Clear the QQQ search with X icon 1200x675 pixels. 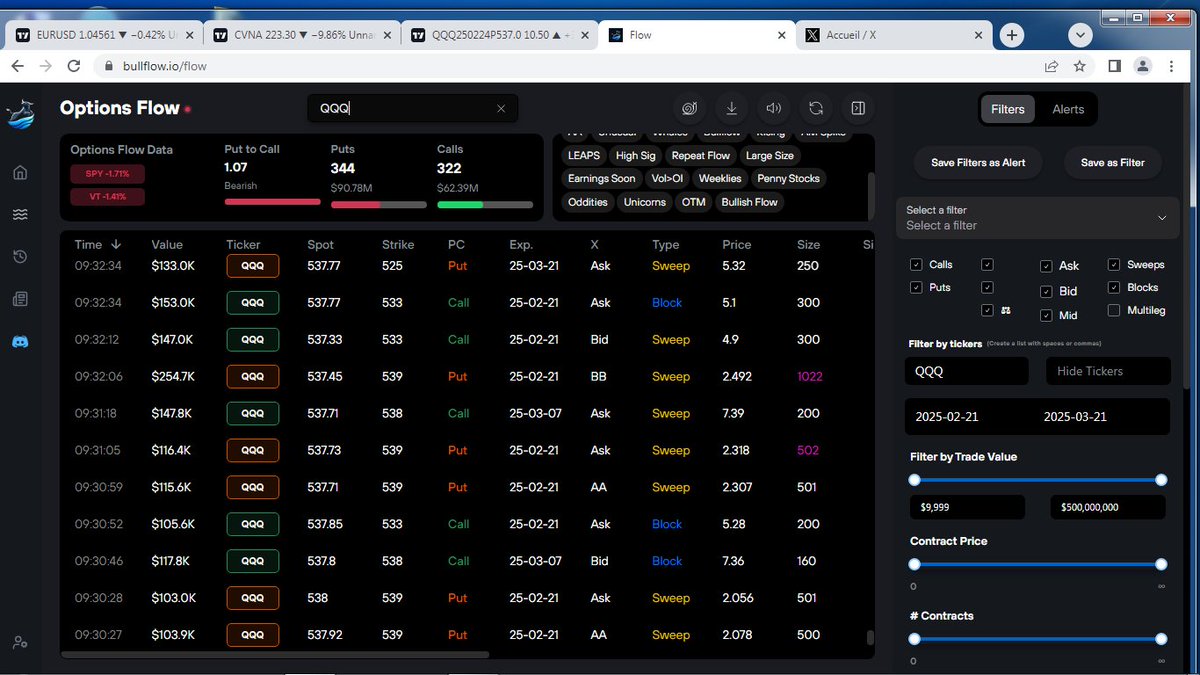click(502, 109)
